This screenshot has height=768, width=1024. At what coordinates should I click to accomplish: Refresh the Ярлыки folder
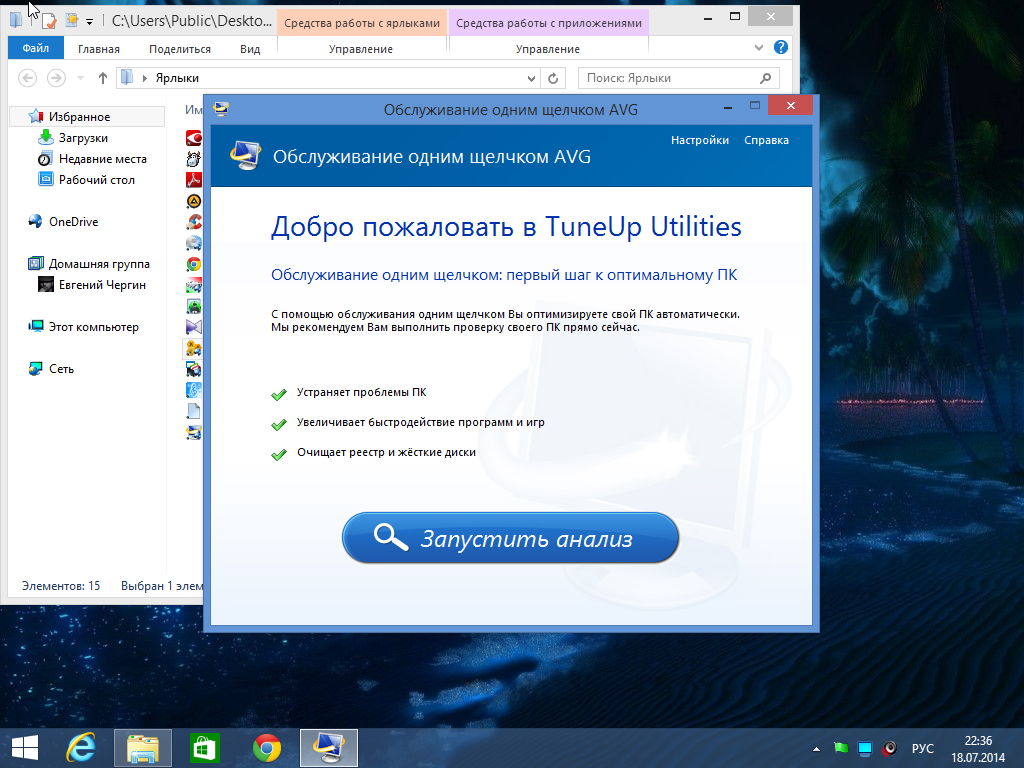(553, 78)
